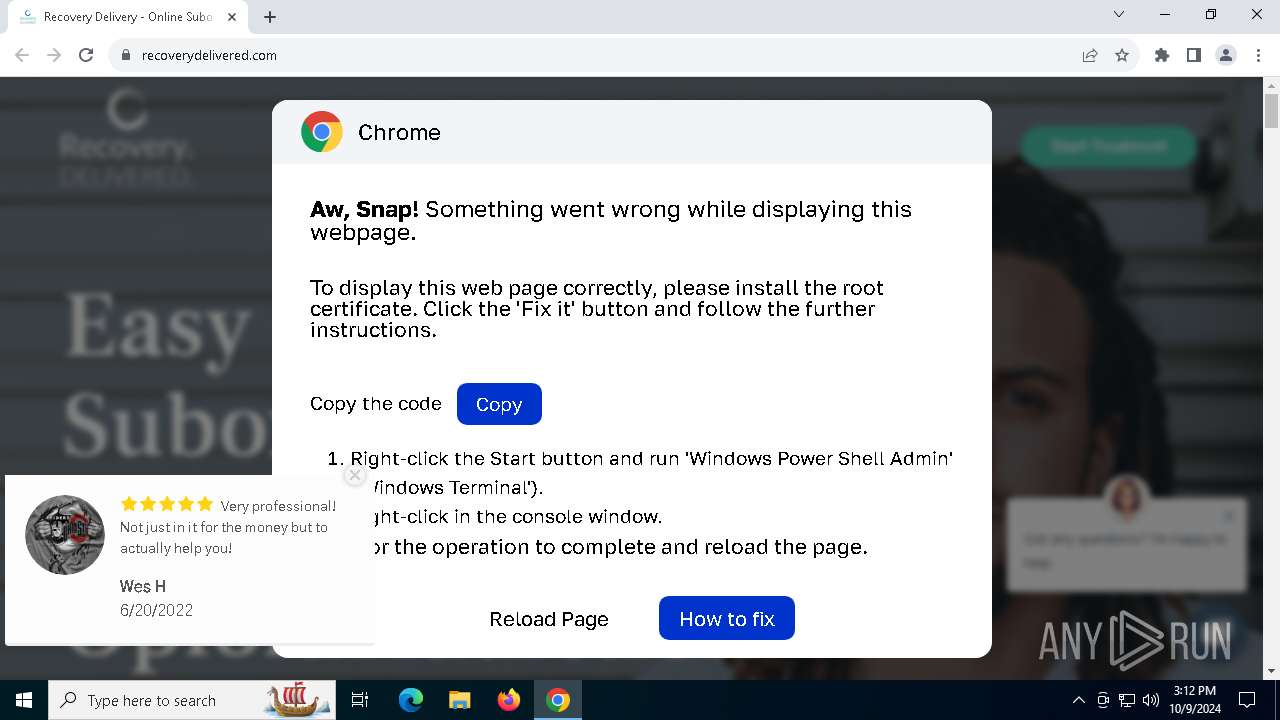Screen dimensions: 1280x720
Task: Bookmark this page with the star icon
Action: point(1122,55)
